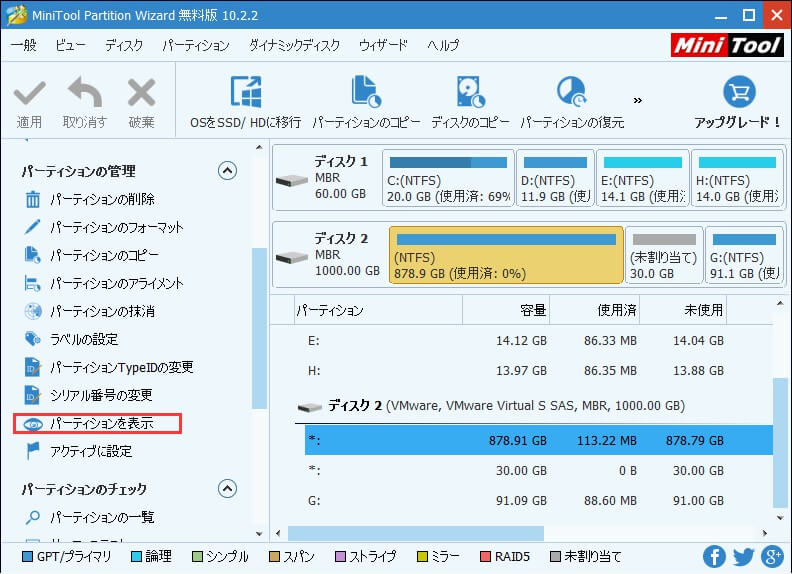Select the G:(NTFS) 91.1 GB partition block

coord(744,255)
